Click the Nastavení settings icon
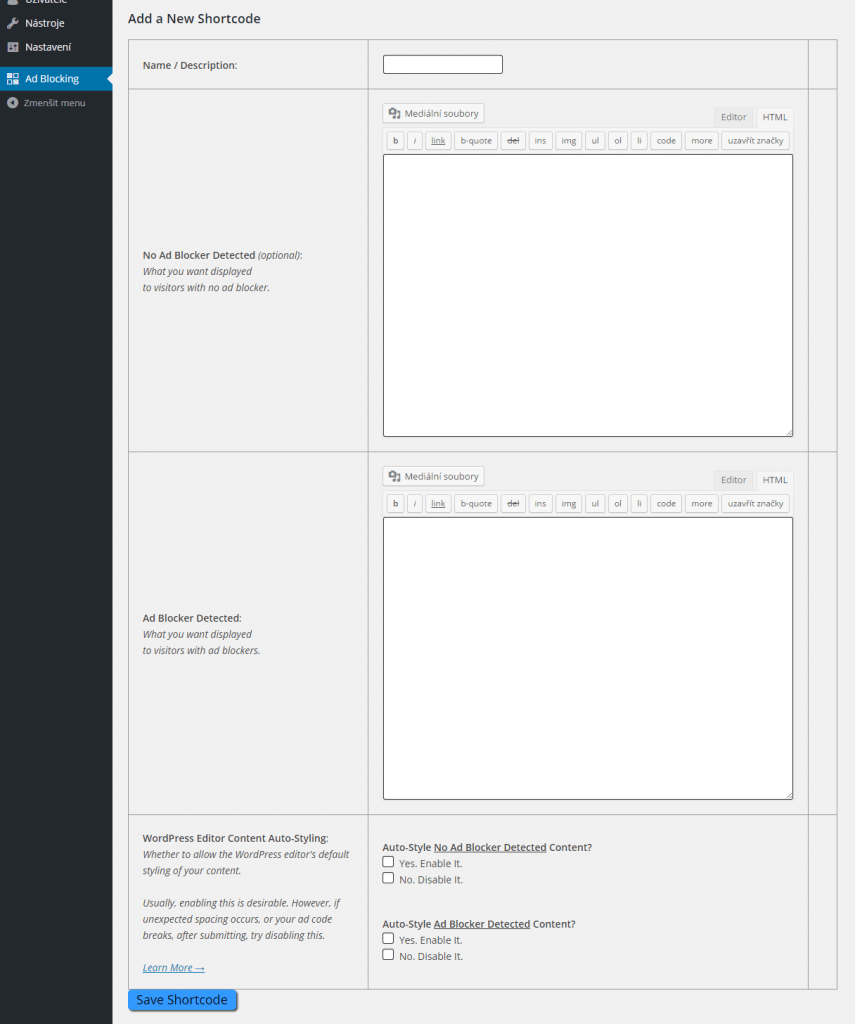 click(x=12, y=47)
